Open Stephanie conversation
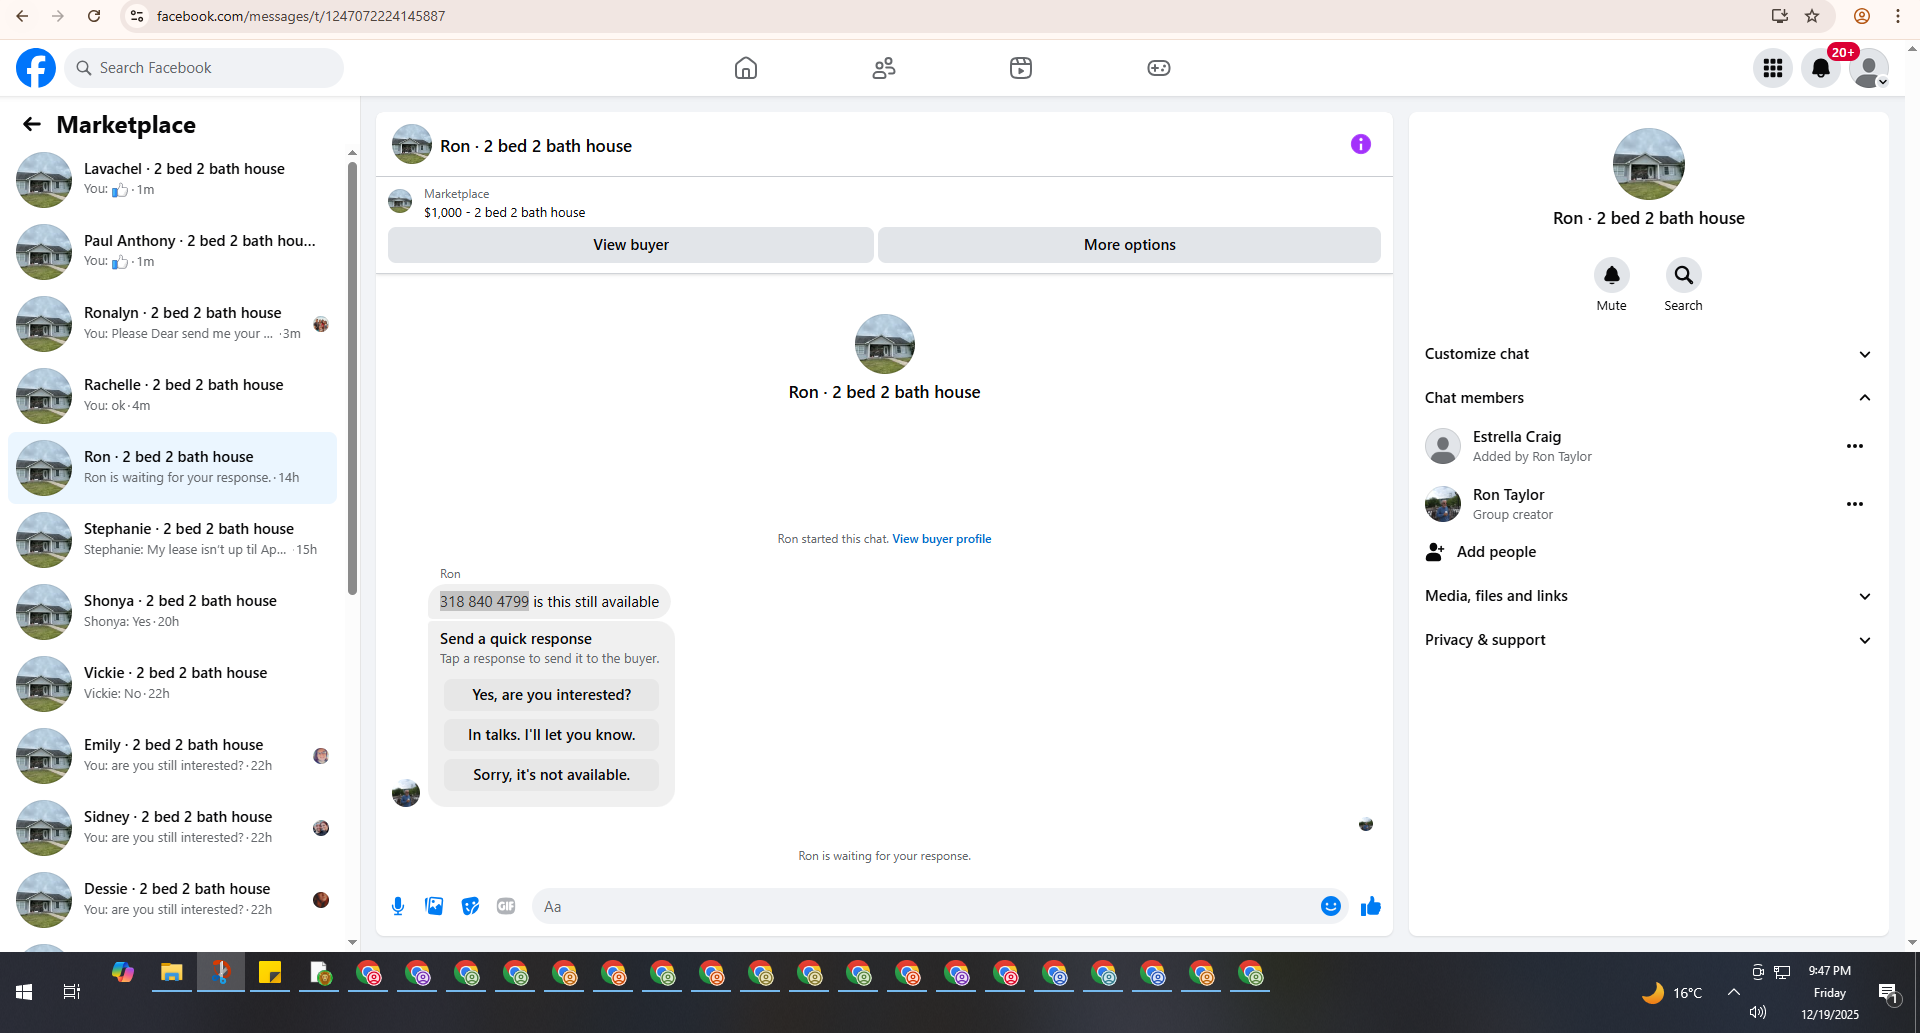The width and height of the screenshot is (1920, 1033). (172, 540)
